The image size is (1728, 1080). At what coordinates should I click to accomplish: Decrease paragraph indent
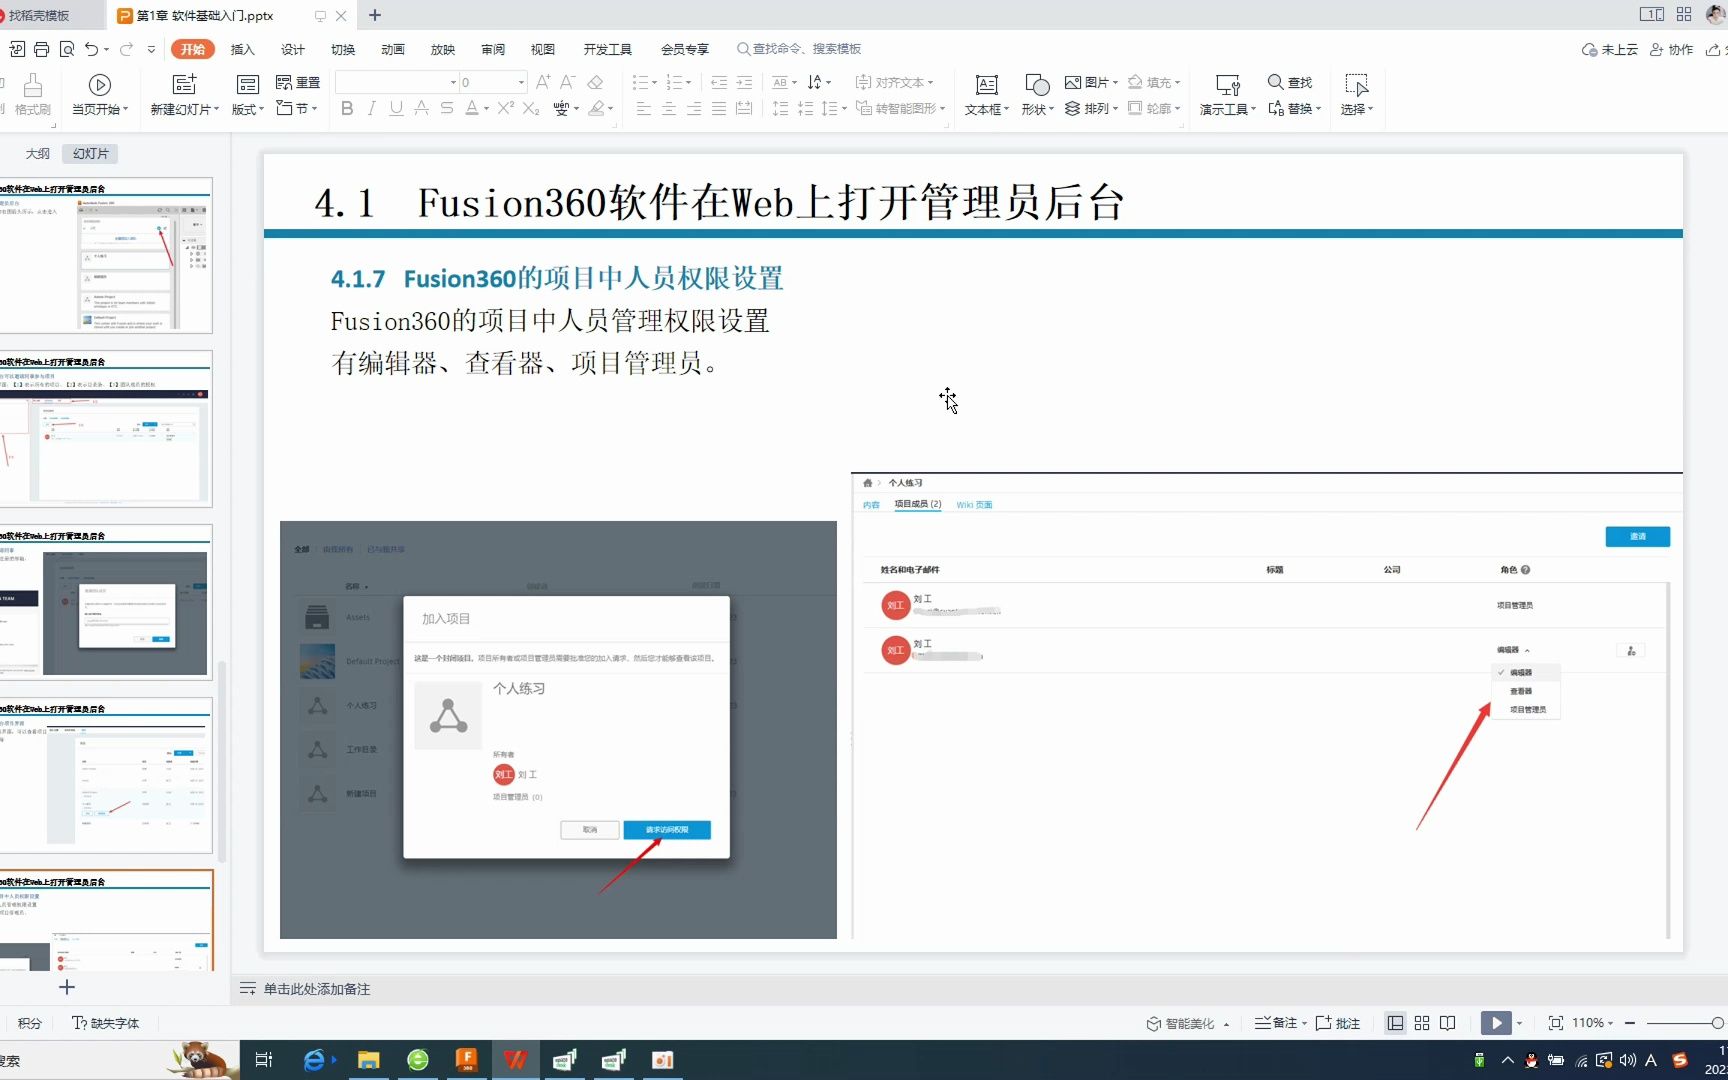(718, 82)
